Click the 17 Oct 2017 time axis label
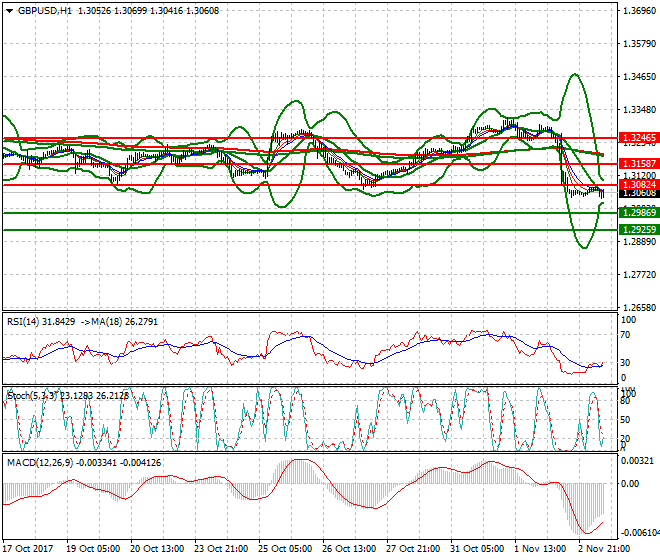The width and height of the screenshot is (660, 560). click(x=28, y=549)
